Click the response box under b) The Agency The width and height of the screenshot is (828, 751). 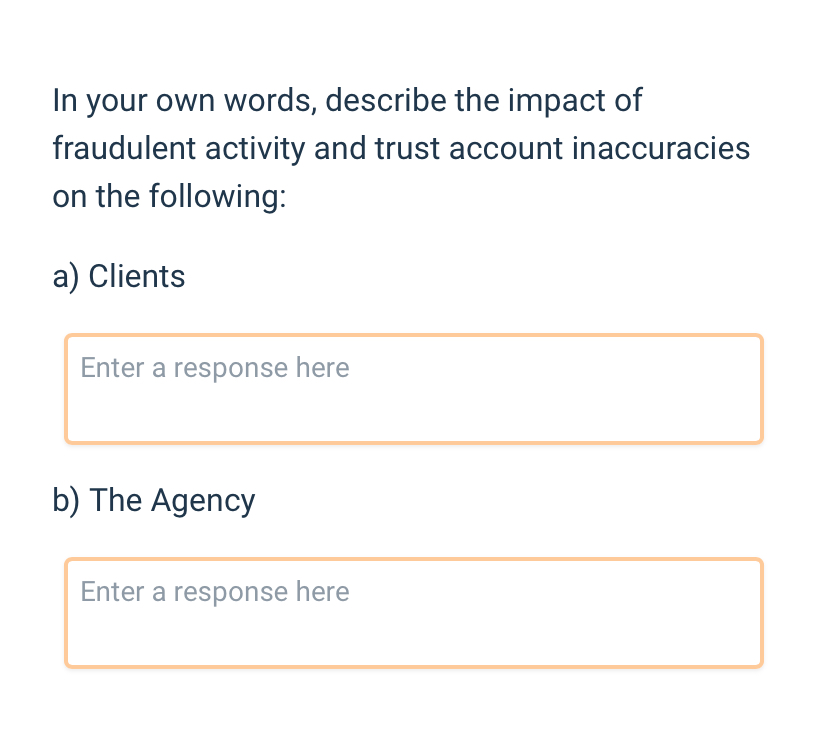413,612
